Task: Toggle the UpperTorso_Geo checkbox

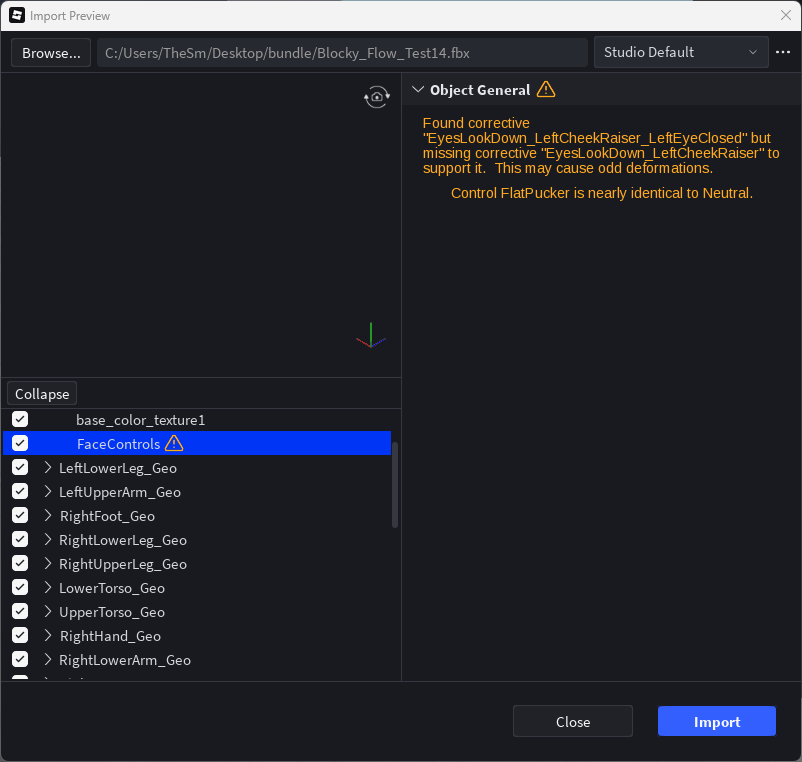Action: (20, 612)
